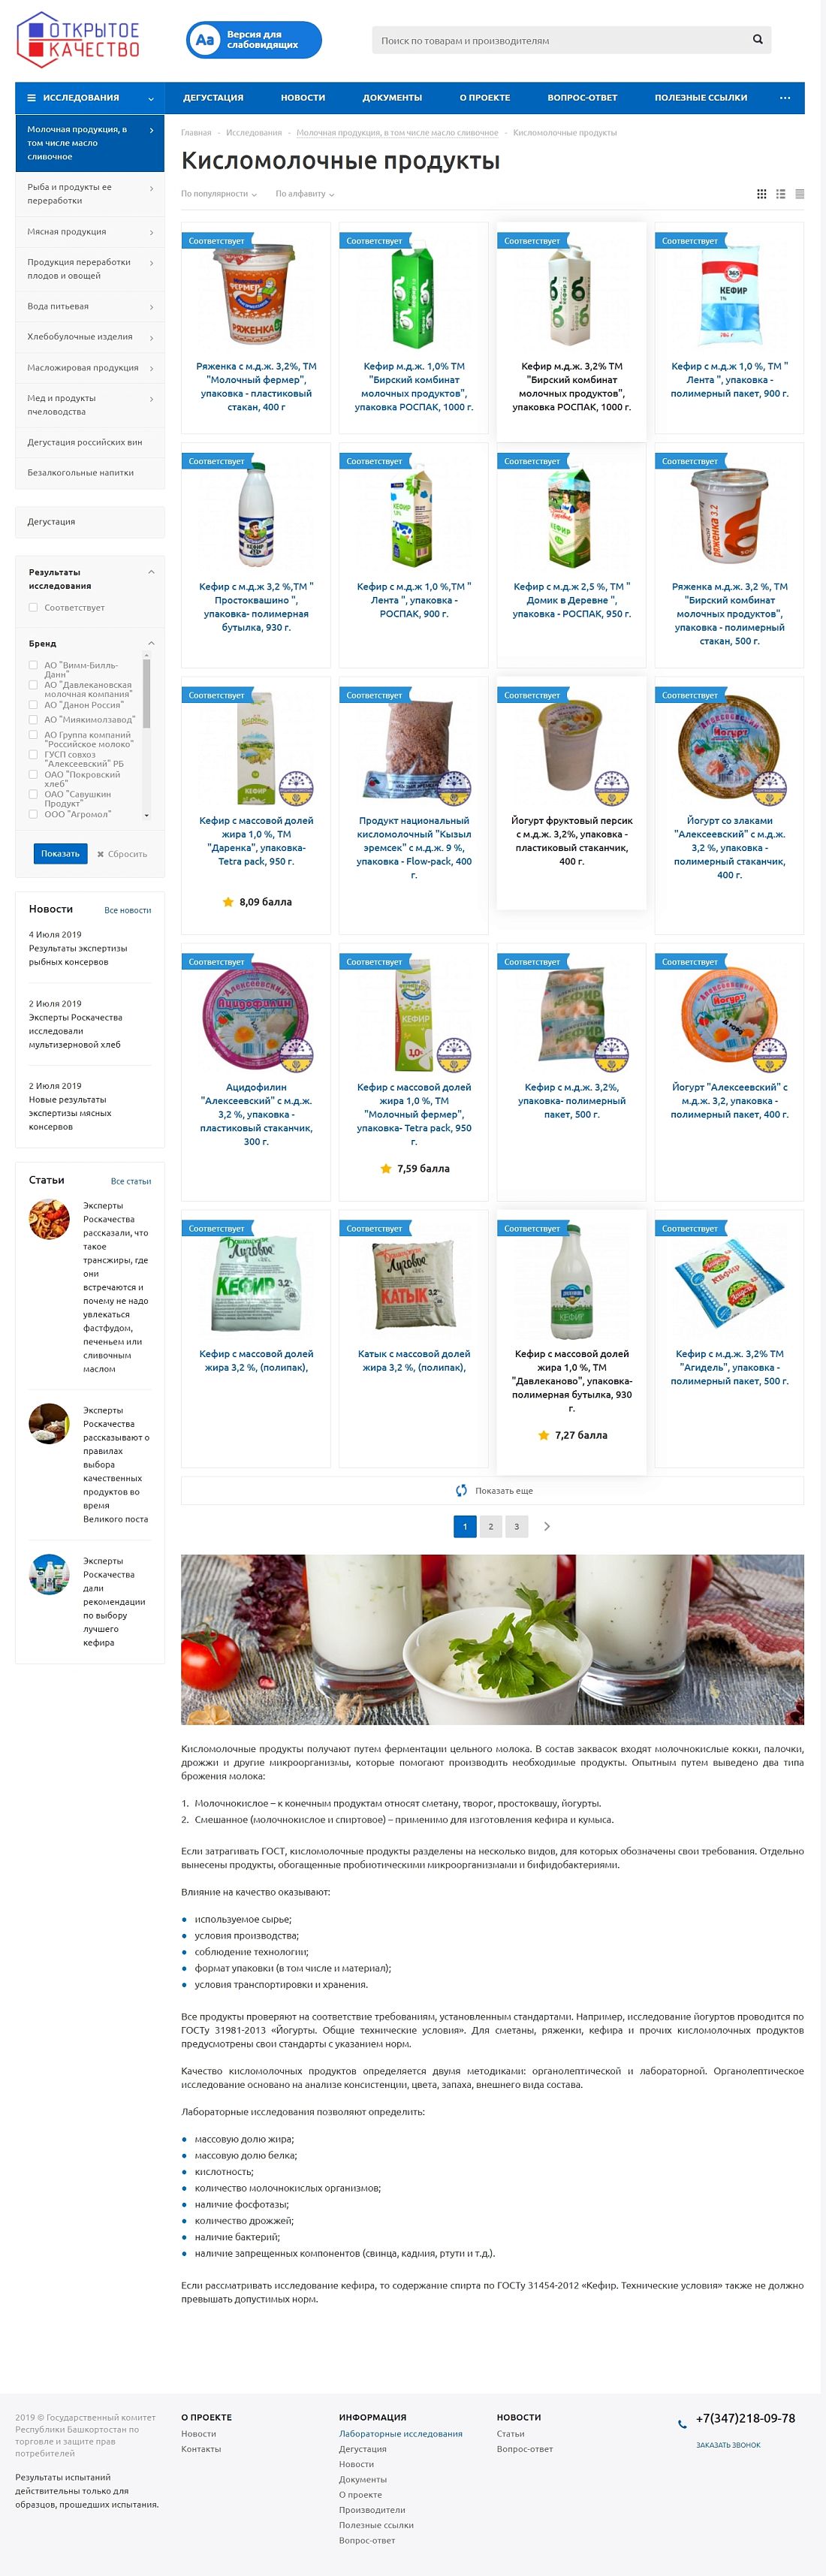
Task: Open the Документы menu item
Action: (x=392, y=98)
